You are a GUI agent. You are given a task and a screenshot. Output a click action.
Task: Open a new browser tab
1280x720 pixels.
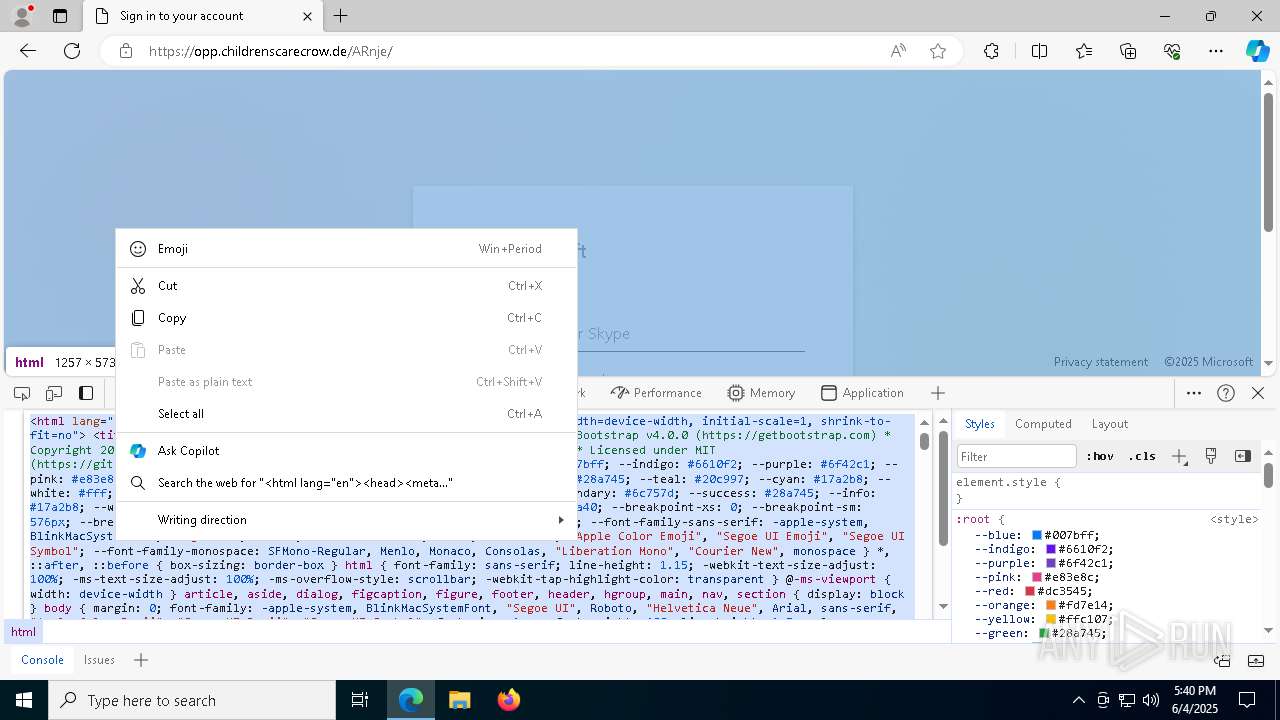341,16
